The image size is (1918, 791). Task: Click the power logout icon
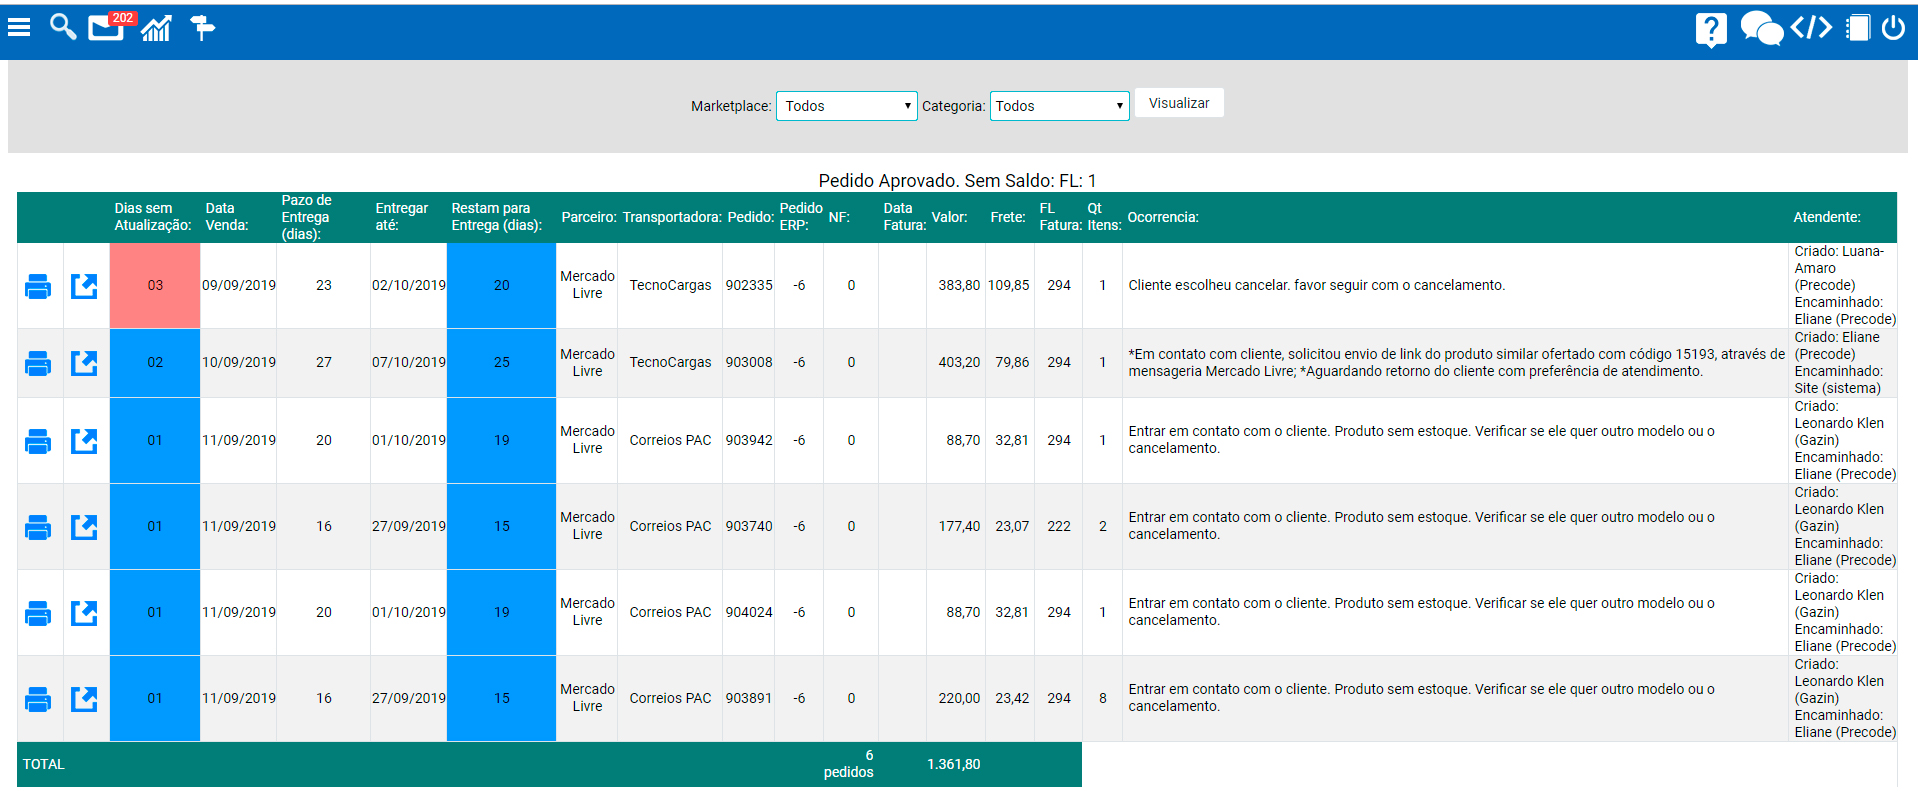click(1893, 27)
